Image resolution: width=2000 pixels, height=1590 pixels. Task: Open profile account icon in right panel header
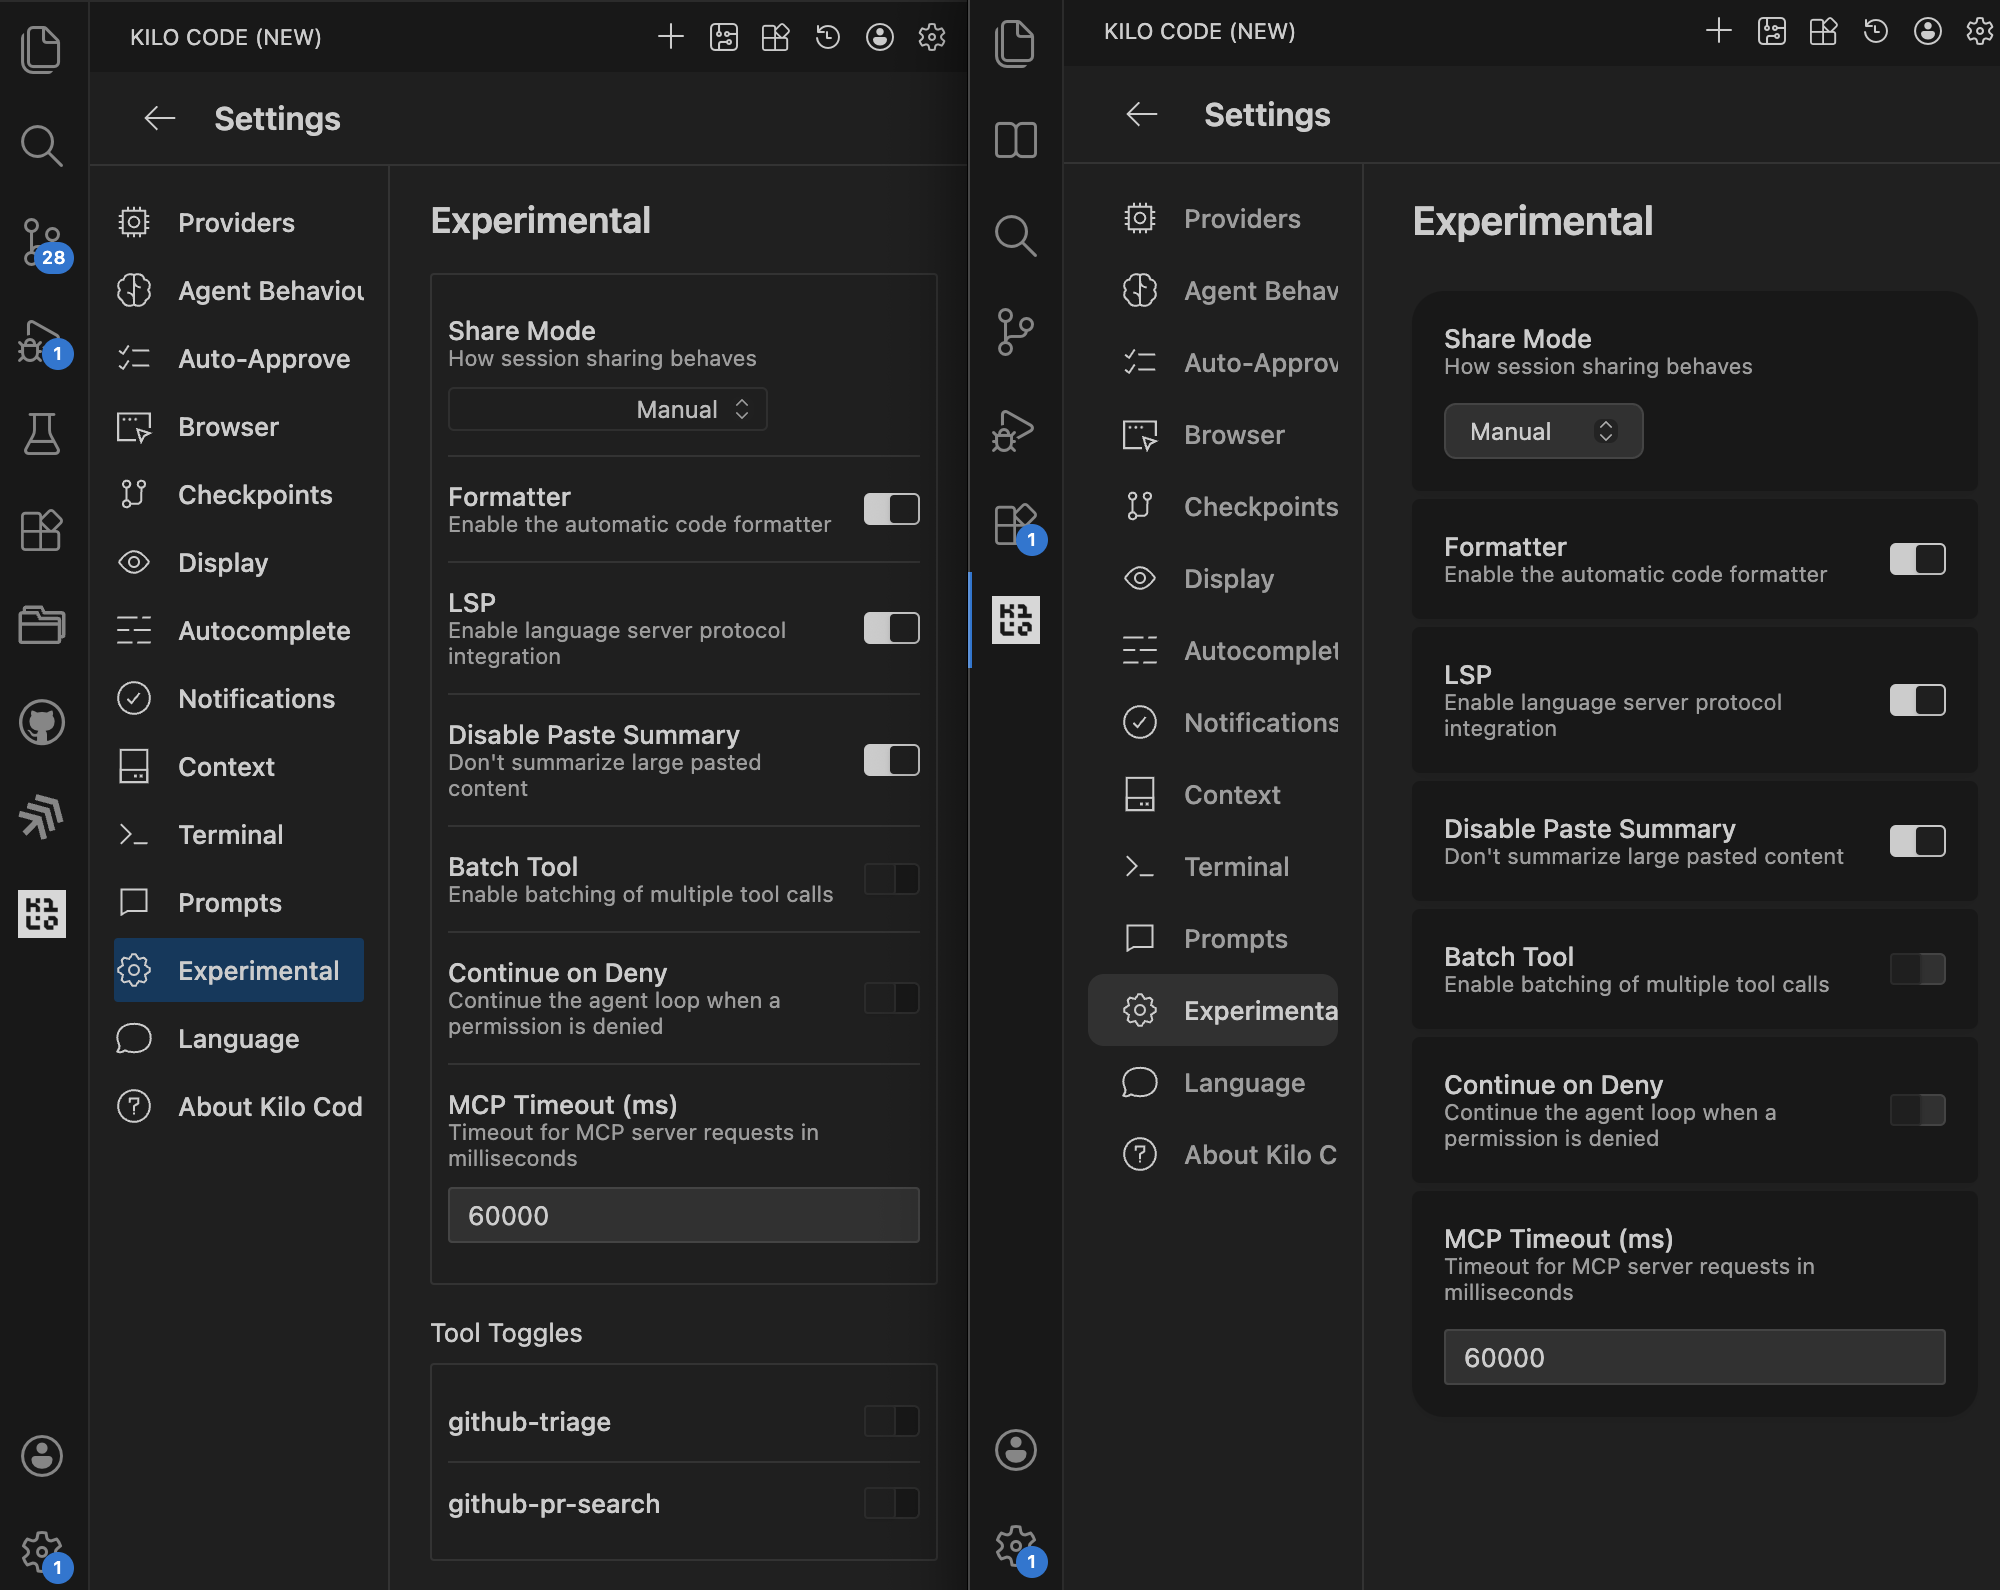click(x=1927, y=32)
